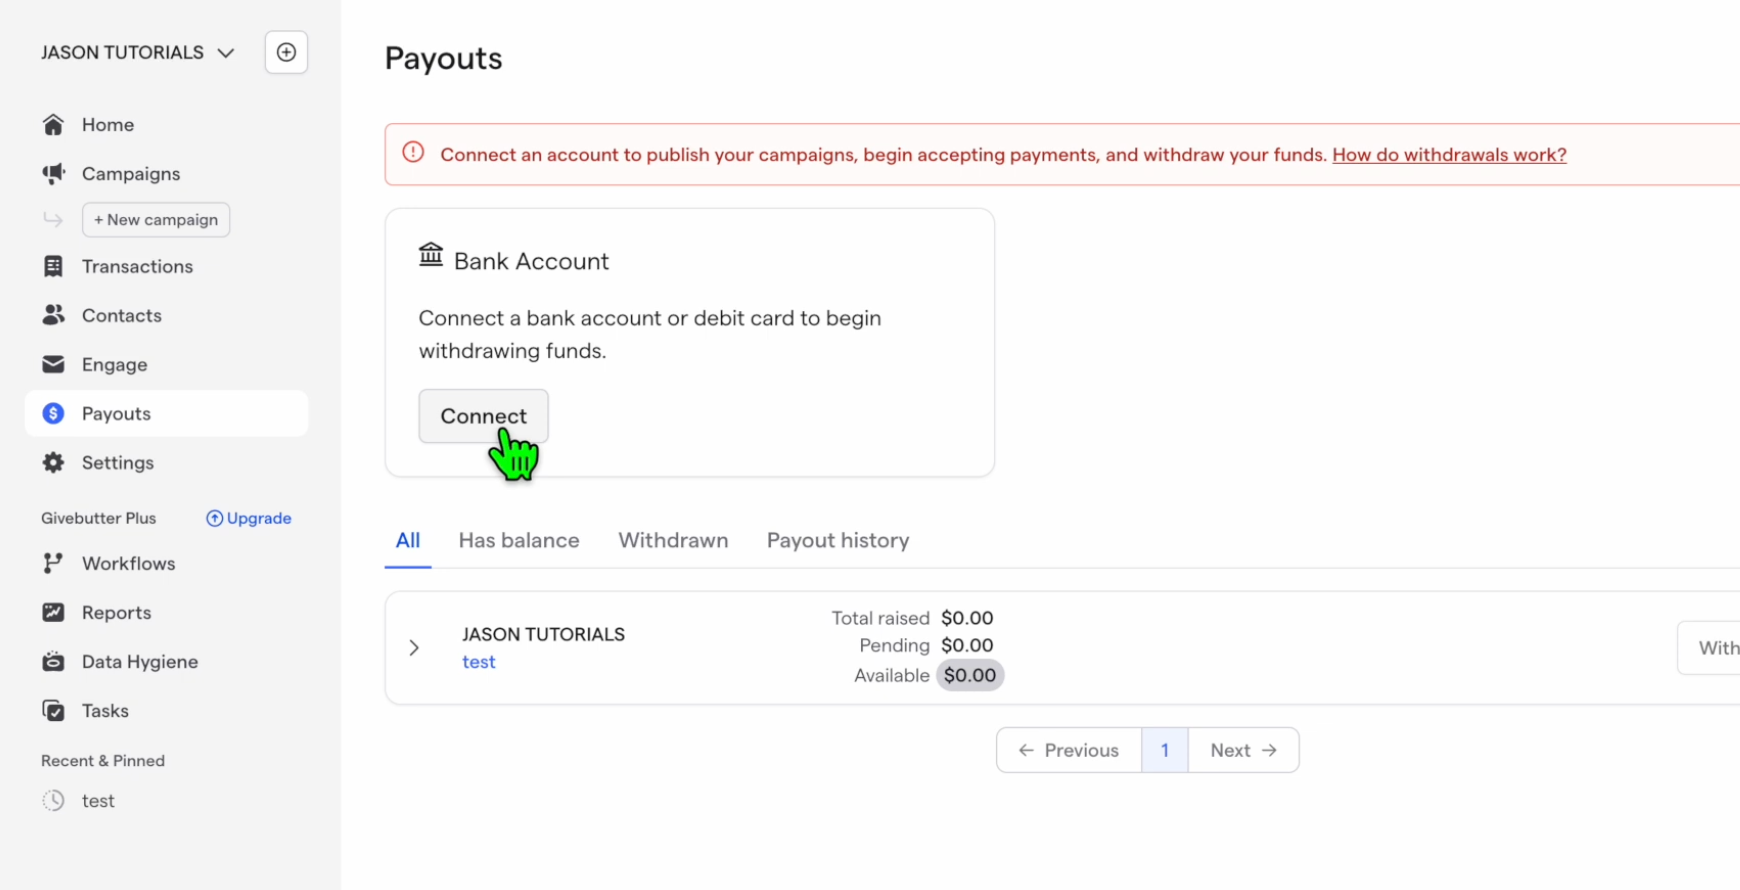Viewport: 1740px width, 890px height.
Task: Open Contacts using the people icon
Action: coord(53,316)
